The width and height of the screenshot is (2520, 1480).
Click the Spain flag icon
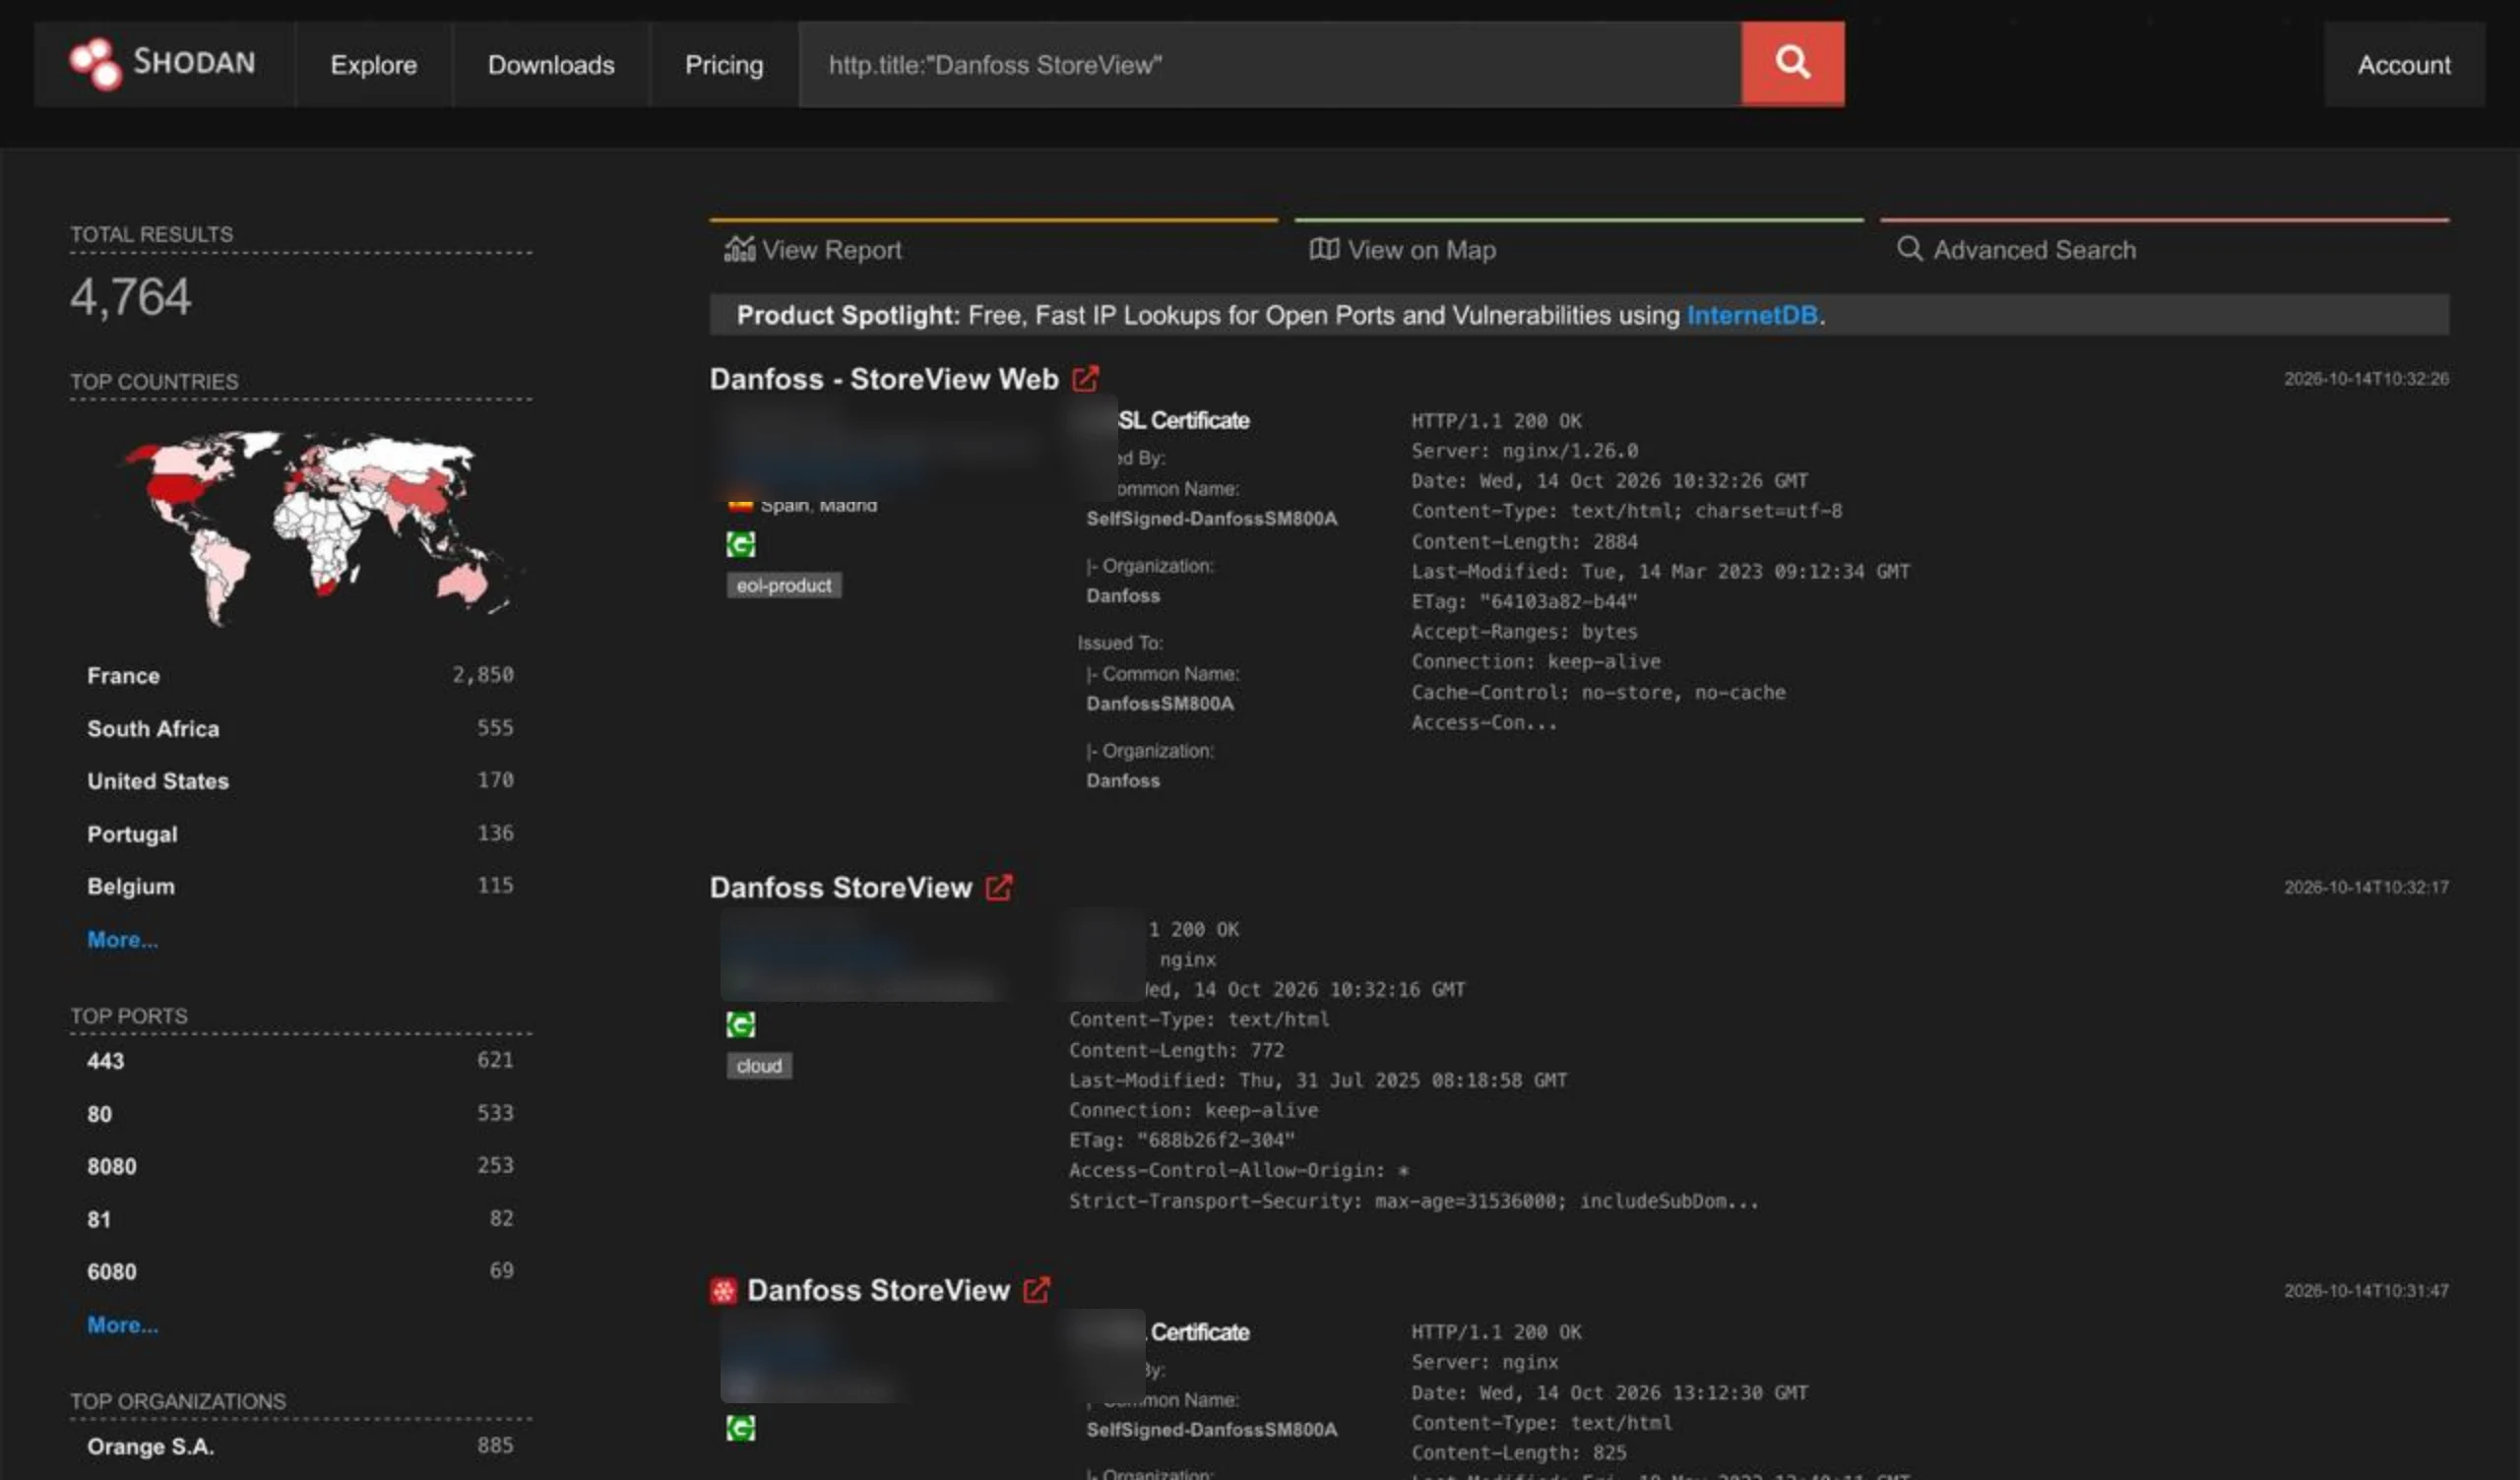pyautogui.click(x=740, y=506)
